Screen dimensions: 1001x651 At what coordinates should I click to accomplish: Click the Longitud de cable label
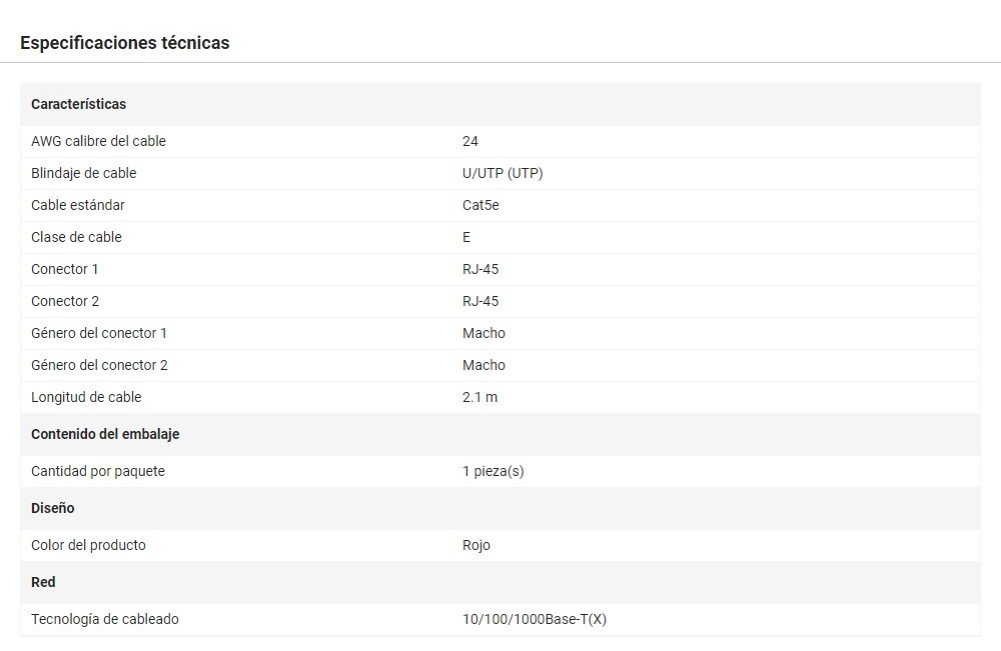point(86,397)
